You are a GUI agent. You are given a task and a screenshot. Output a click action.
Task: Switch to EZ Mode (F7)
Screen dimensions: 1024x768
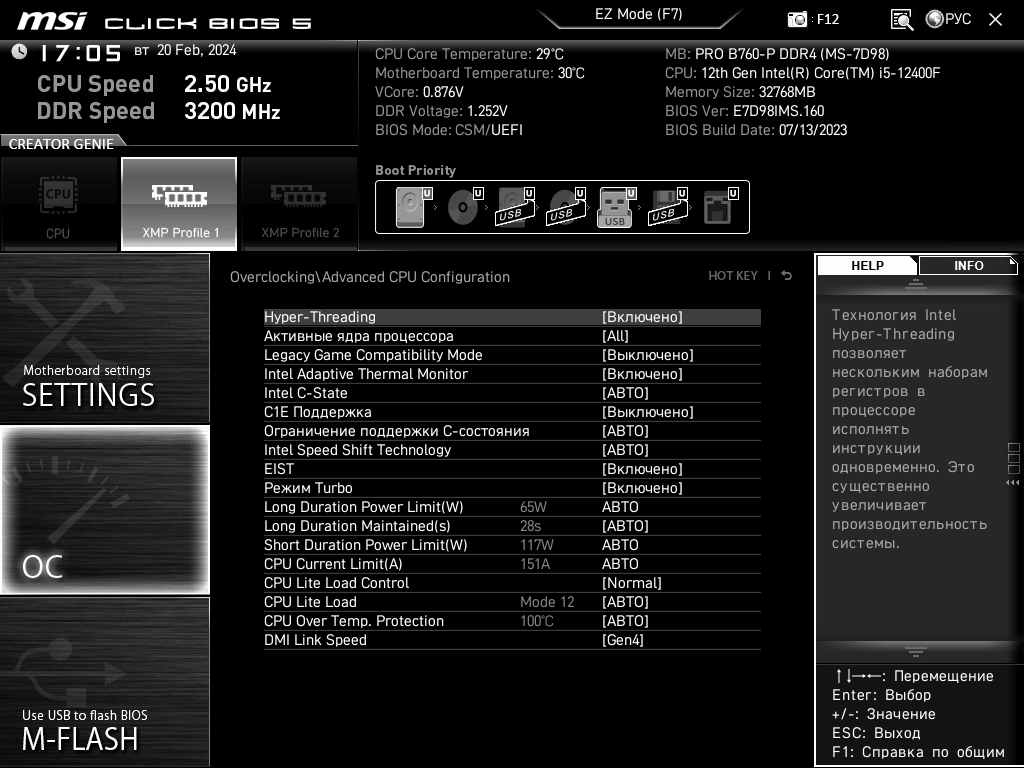pyautogui.click(x=638, y=14)
